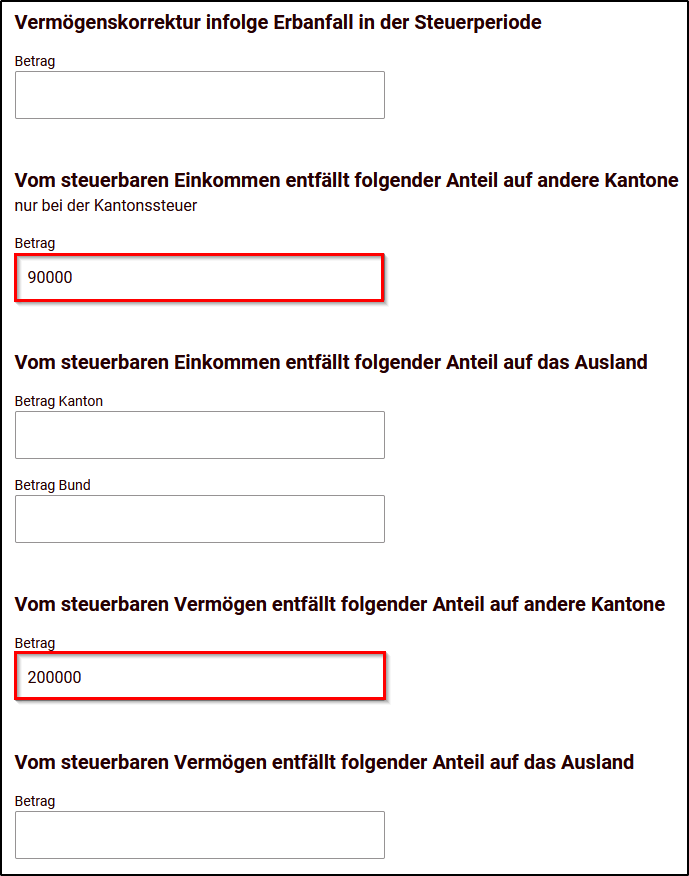Click Betrag field for Vermögen Anteil Ausland
Image resolution: width=689 pixels, height=876 pixels.
(x=199, y=835)
